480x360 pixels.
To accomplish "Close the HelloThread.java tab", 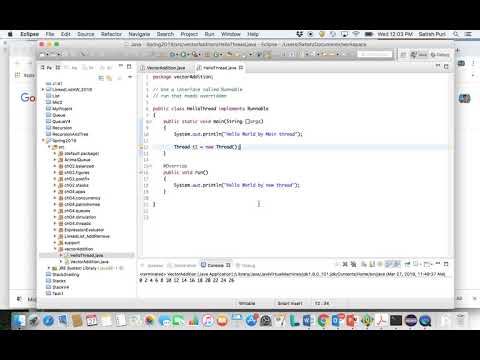I will [x=241, y=68].
